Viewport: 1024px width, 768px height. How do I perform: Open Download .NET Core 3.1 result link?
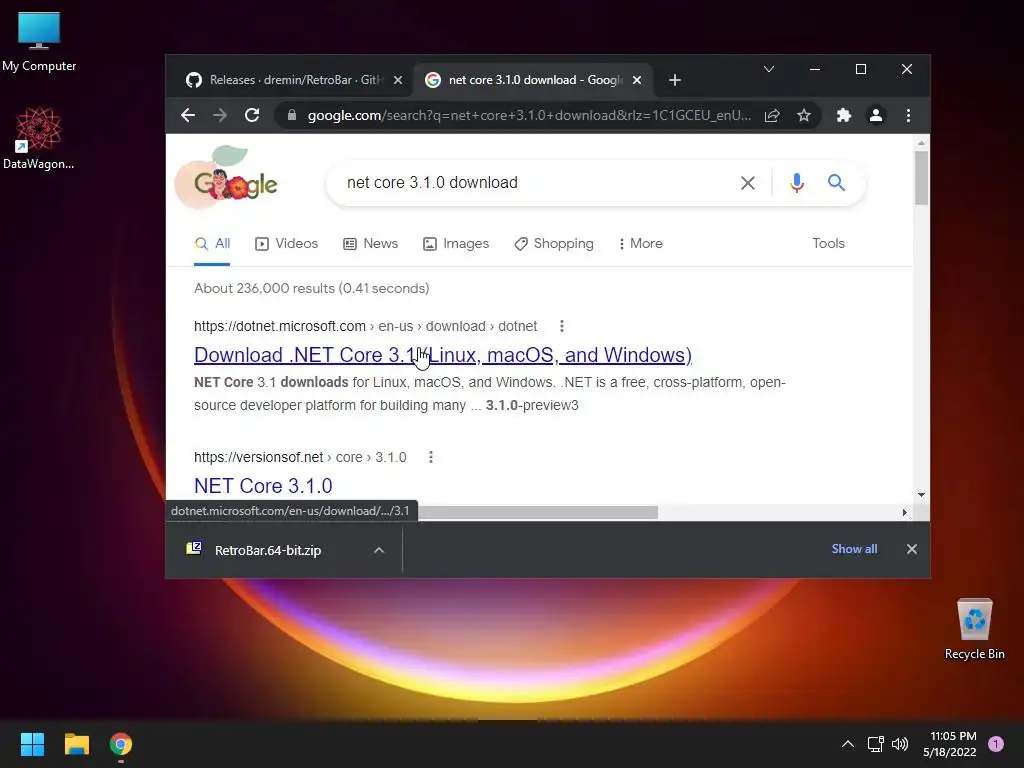[443, 355]
